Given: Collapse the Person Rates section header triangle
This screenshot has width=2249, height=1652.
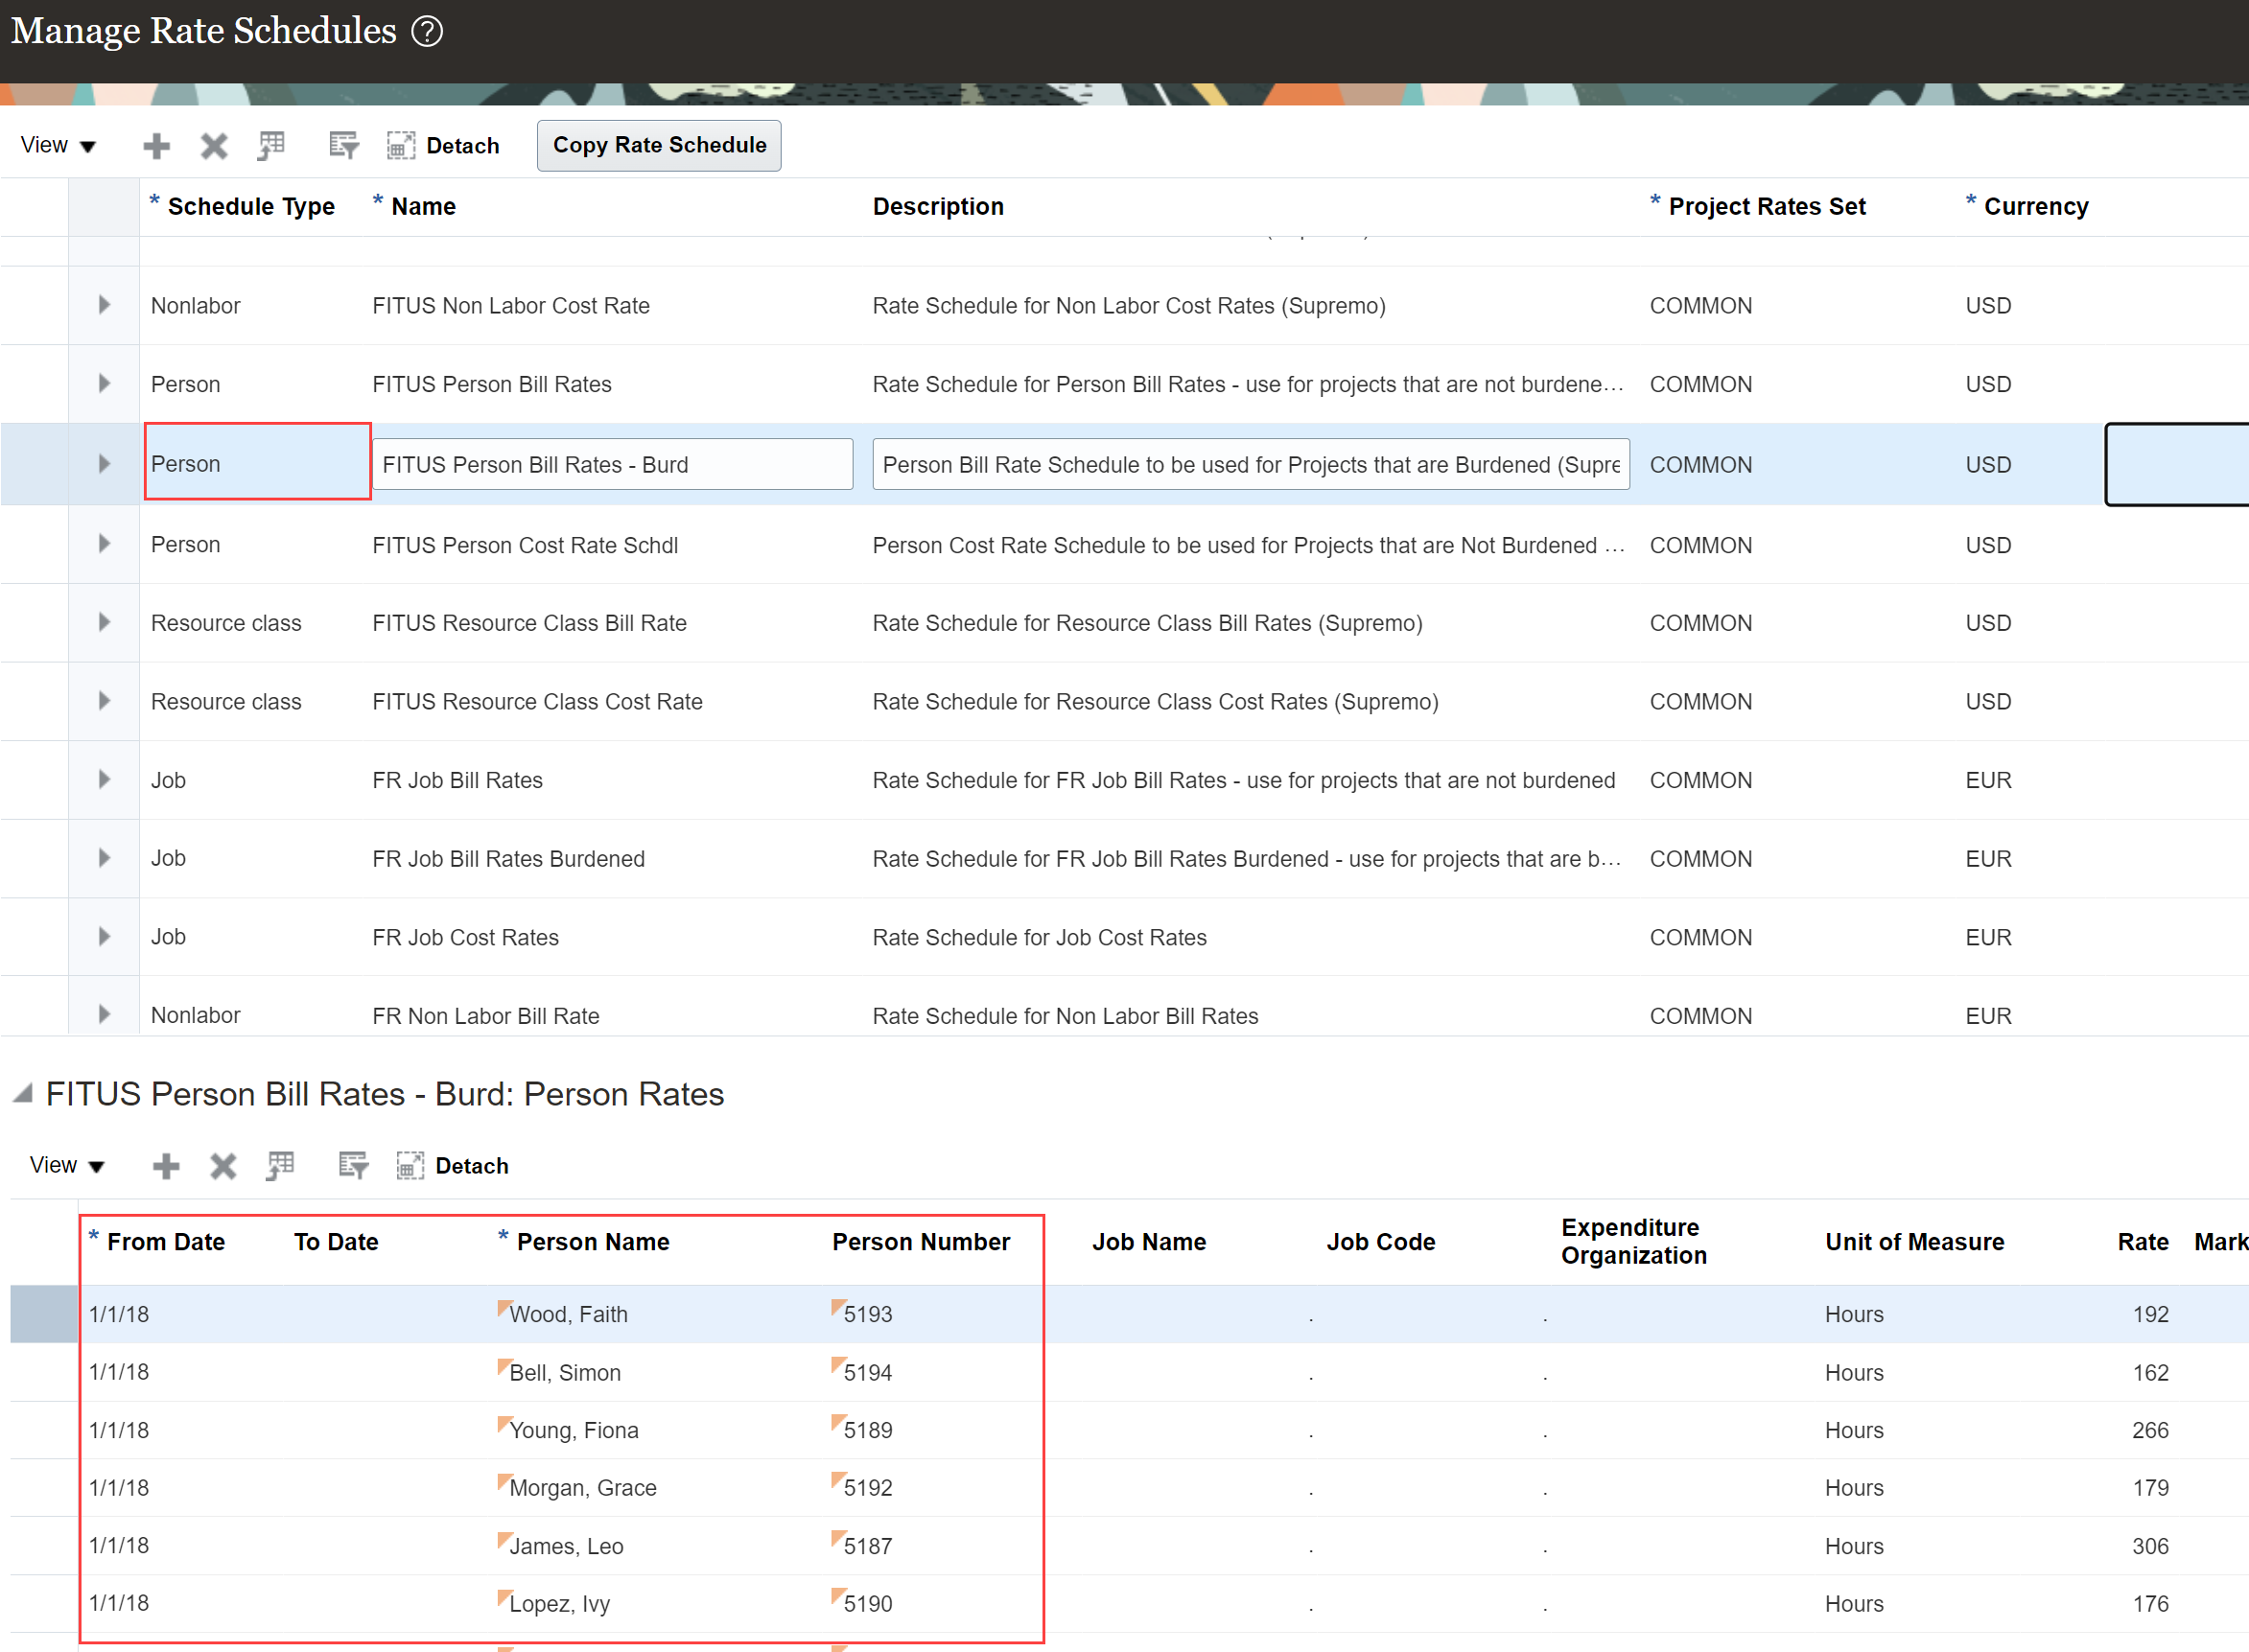Looking at the screenshot, I should [23, 1093].
